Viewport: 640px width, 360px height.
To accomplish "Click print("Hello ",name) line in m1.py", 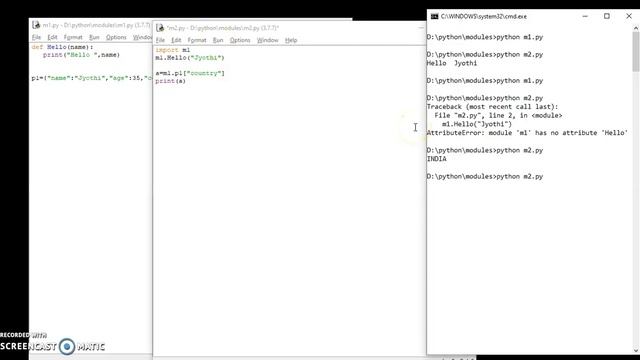I will (x=81, y=55).
